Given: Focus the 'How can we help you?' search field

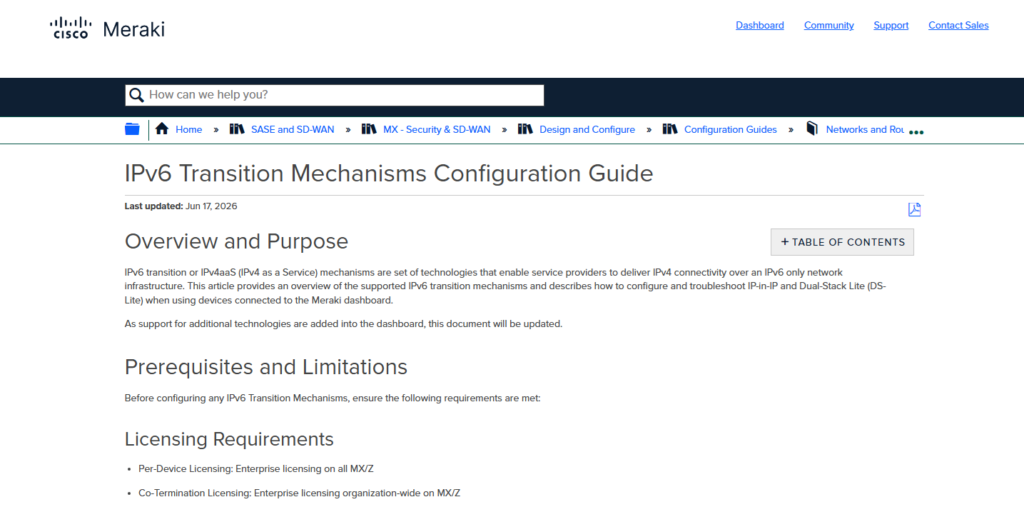Looking at the screenshot, I should click(x=334, y=95).
